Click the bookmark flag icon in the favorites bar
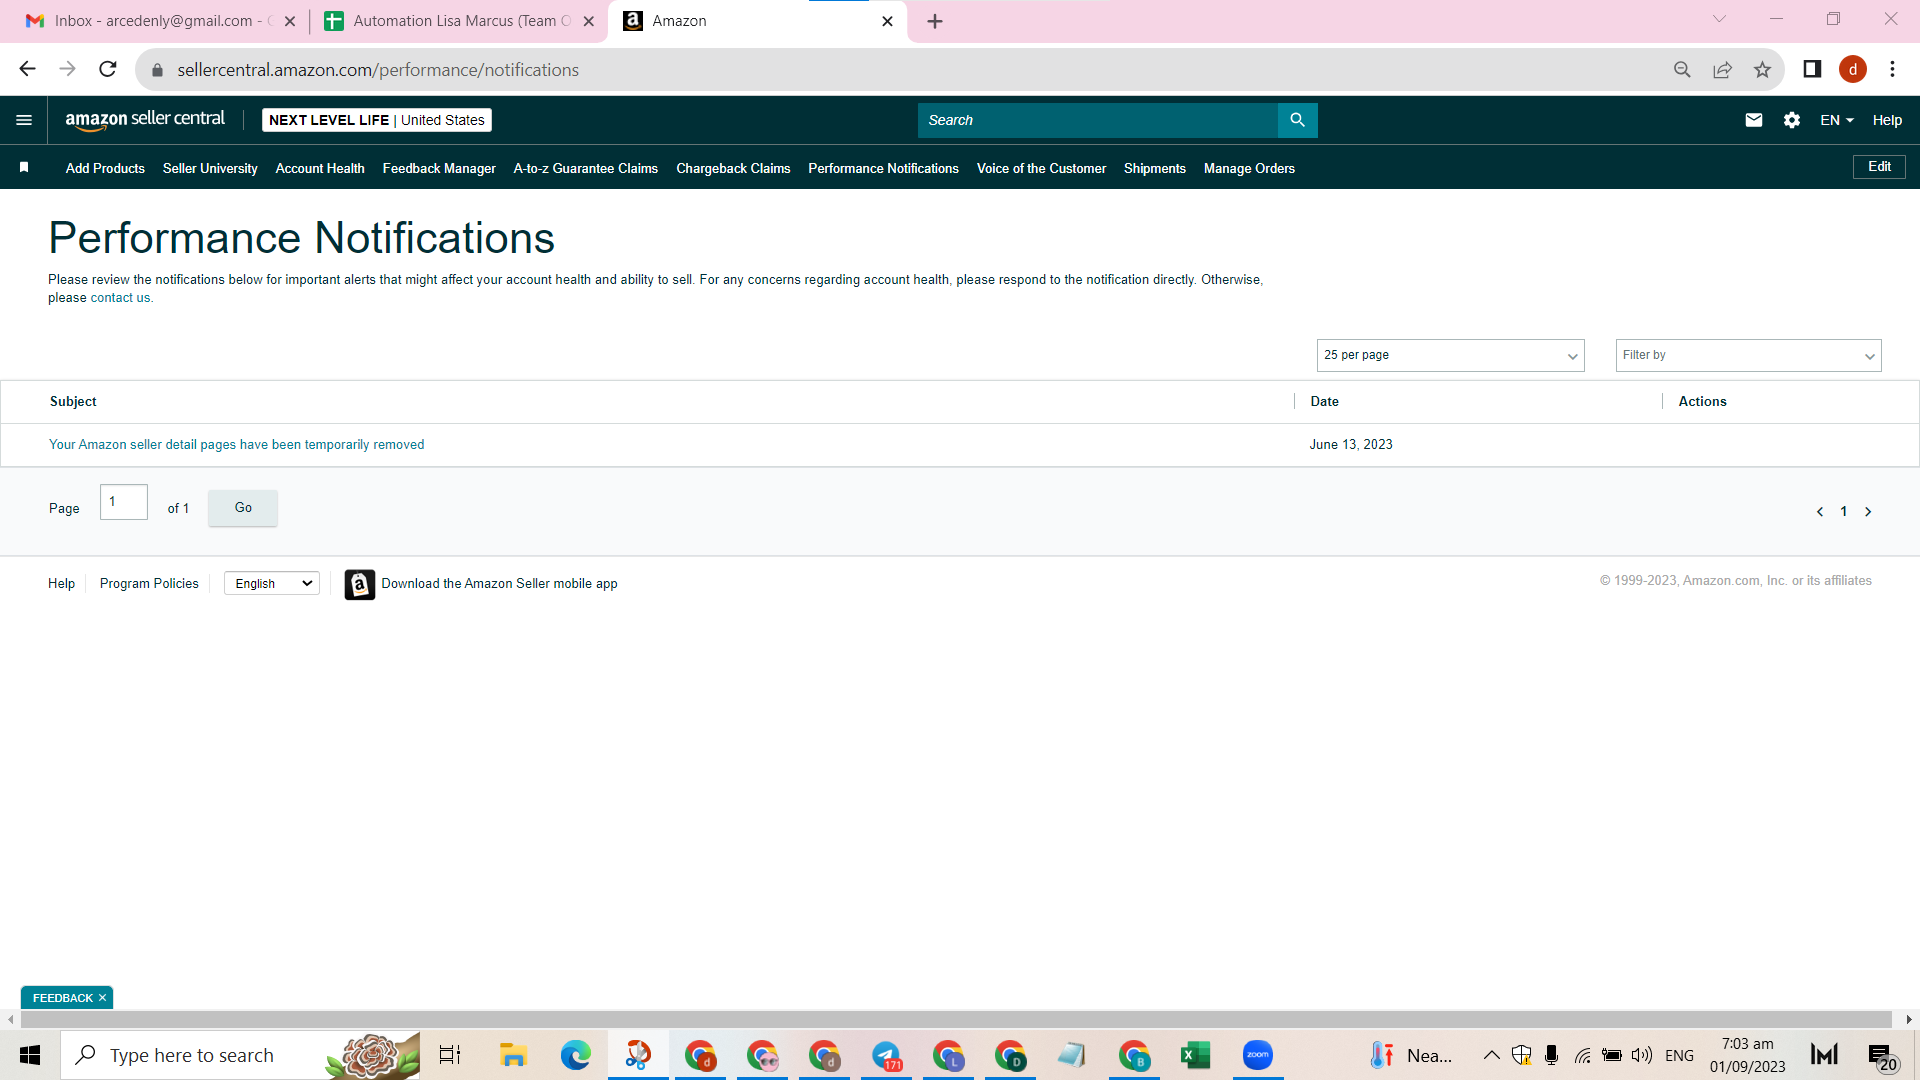The image size is (1920, 1080). pyautogui.click(x=24, y=167)
